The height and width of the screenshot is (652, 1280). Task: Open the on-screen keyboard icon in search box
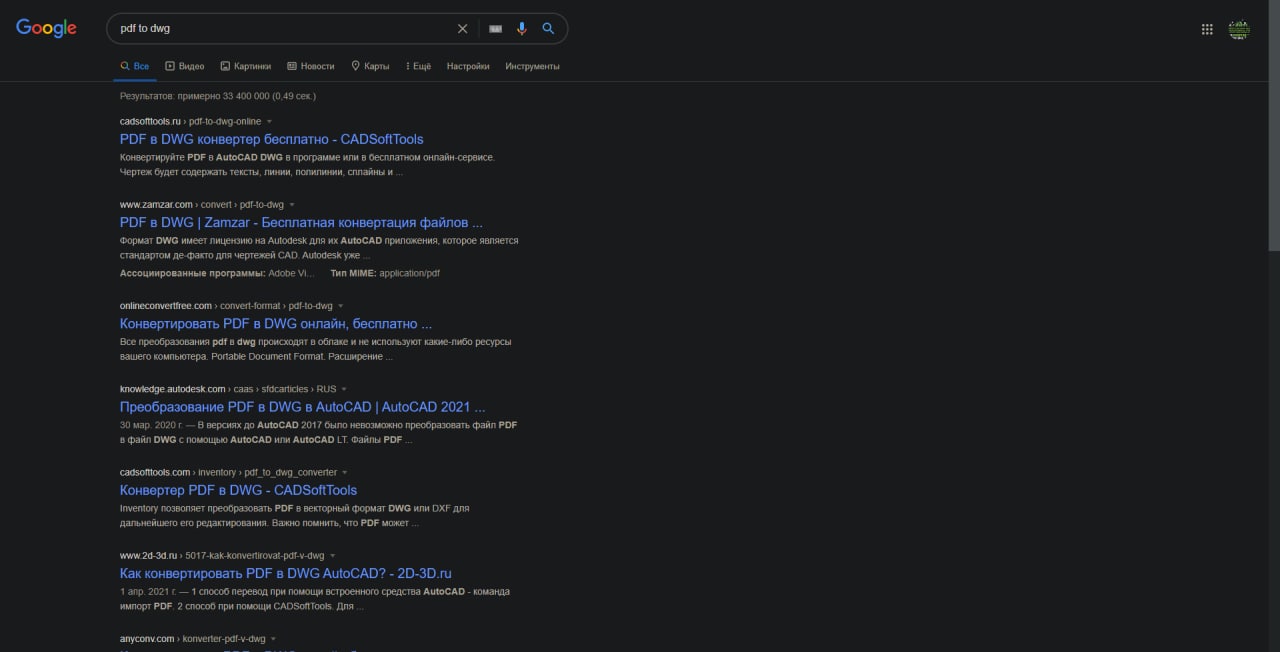495,29
